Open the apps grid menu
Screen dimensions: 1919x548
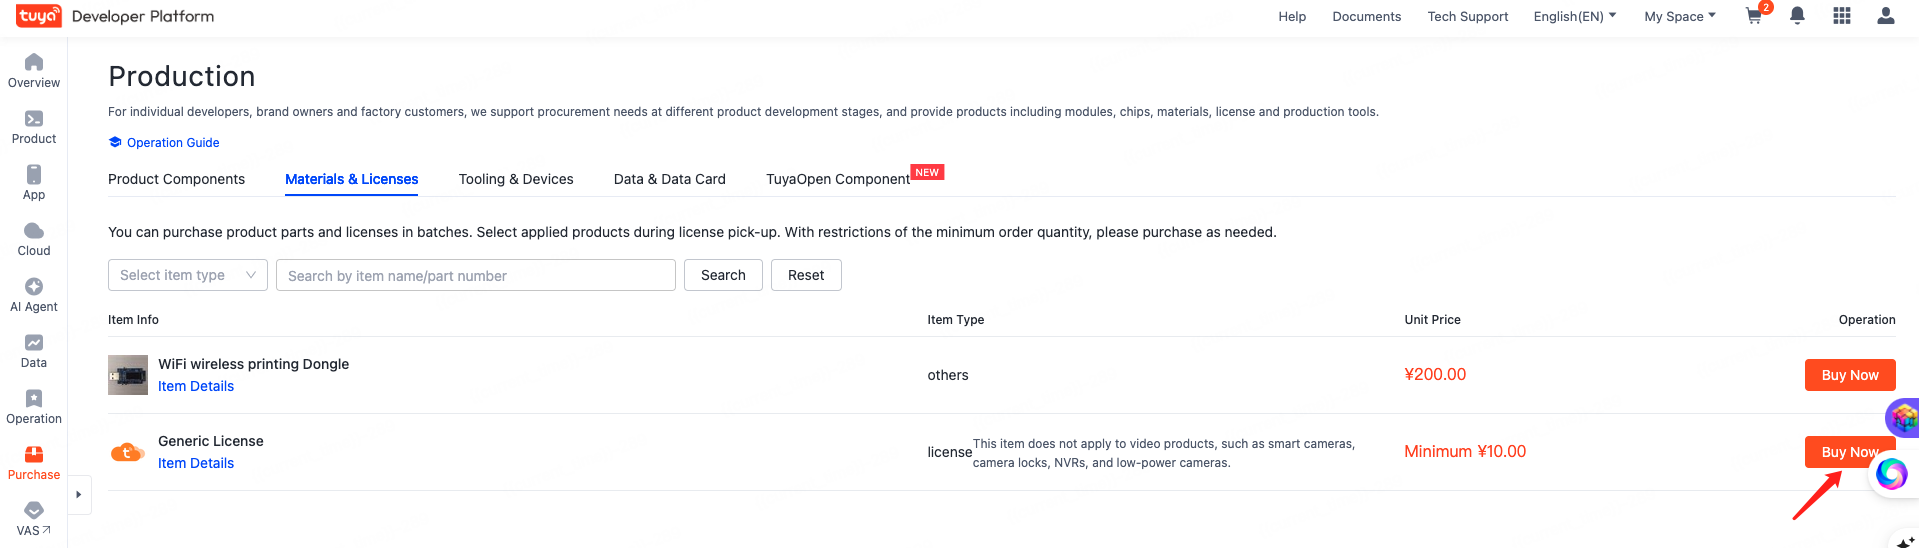click(1841, 16)
